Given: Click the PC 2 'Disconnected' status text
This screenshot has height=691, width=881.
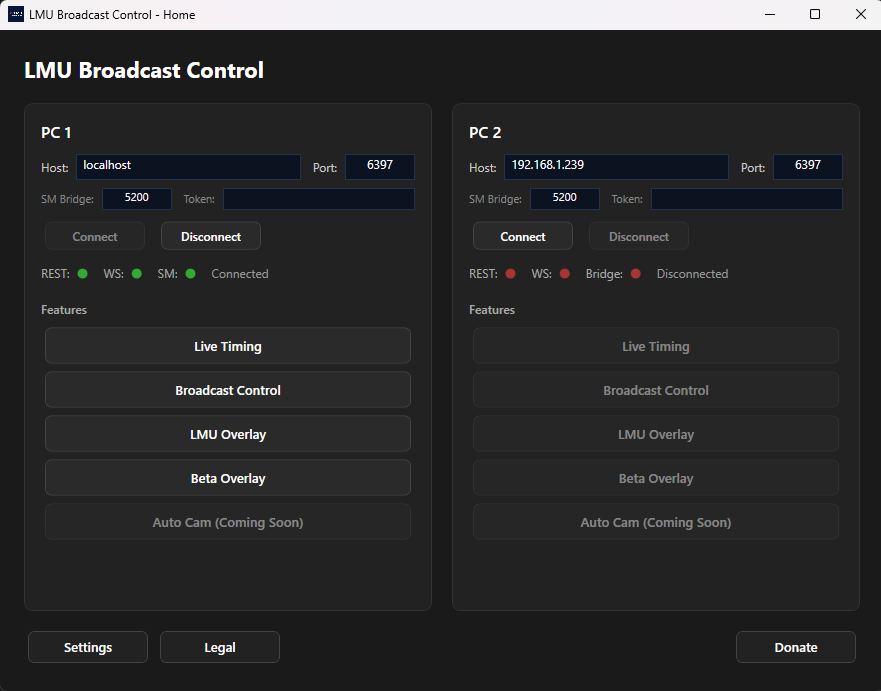Looking at the screenshot, I should pos(693,274).
